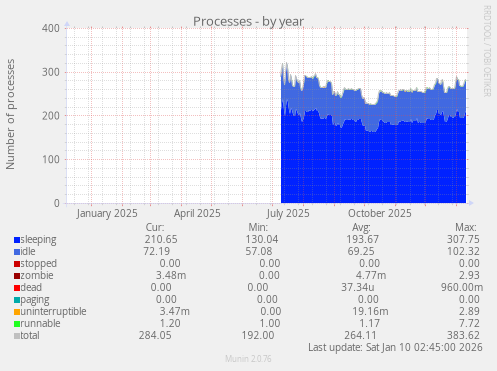Click the 'idle' legend label
497x371 pixels.
[x=28, y=251]
